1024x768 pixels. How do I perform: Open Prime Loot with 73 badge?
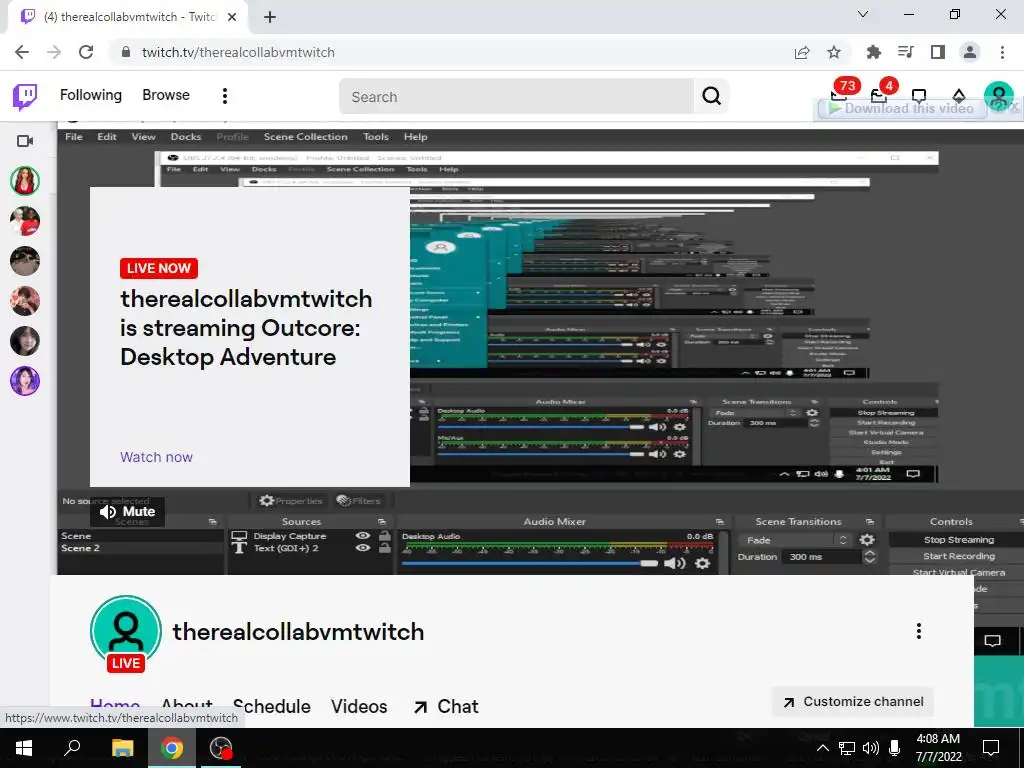click(840, 95)
